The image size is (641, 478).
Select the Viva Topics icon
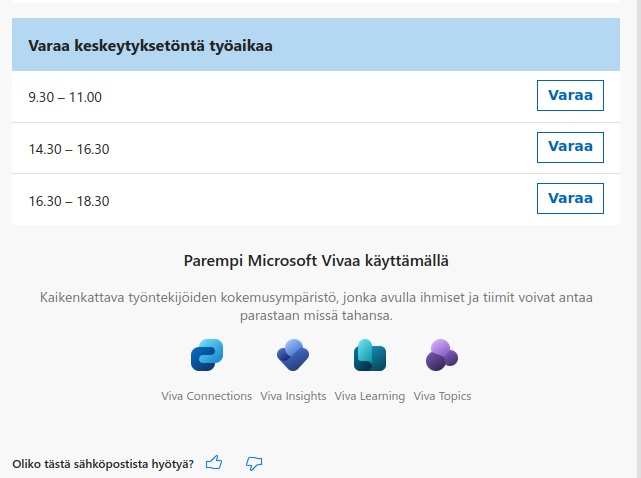click(x=442, y=356)
